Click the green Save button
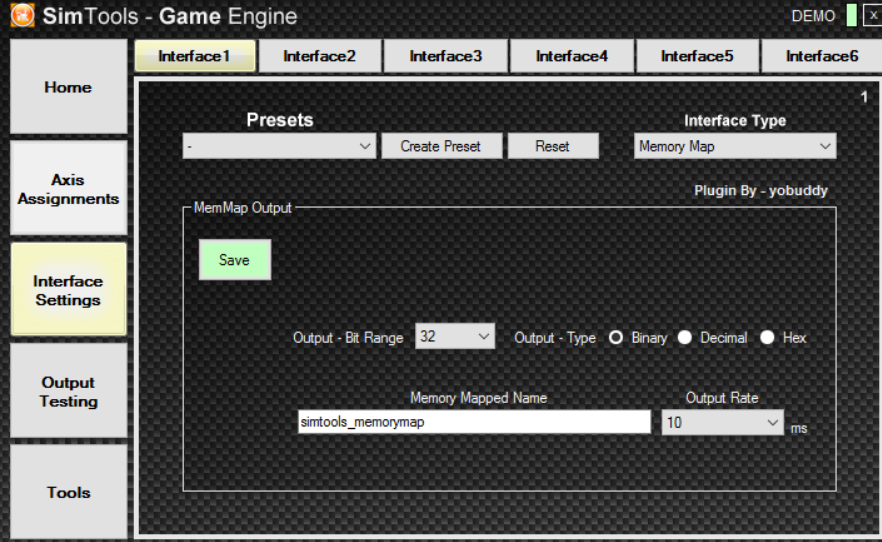The image size is (882, 542). (x=235, y=260)
